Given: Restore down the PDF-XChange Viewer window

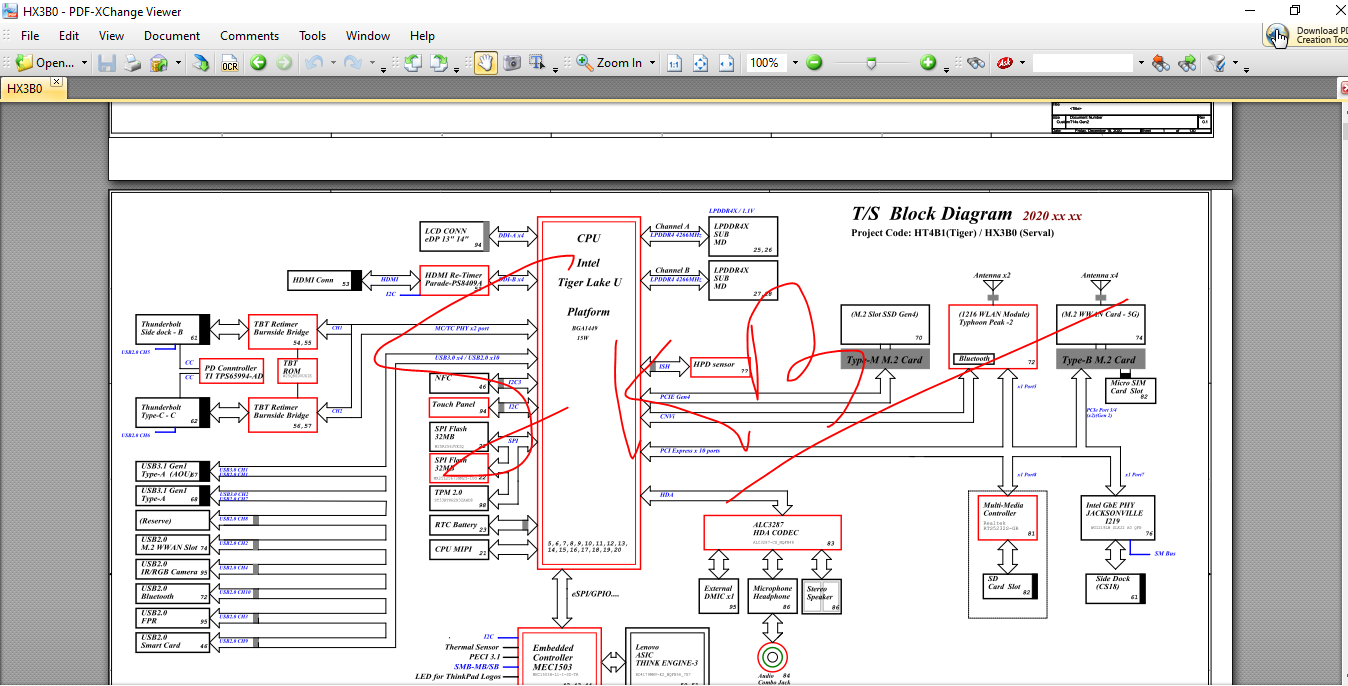Looking at the screenshot, I should [x=1295, y=10].
